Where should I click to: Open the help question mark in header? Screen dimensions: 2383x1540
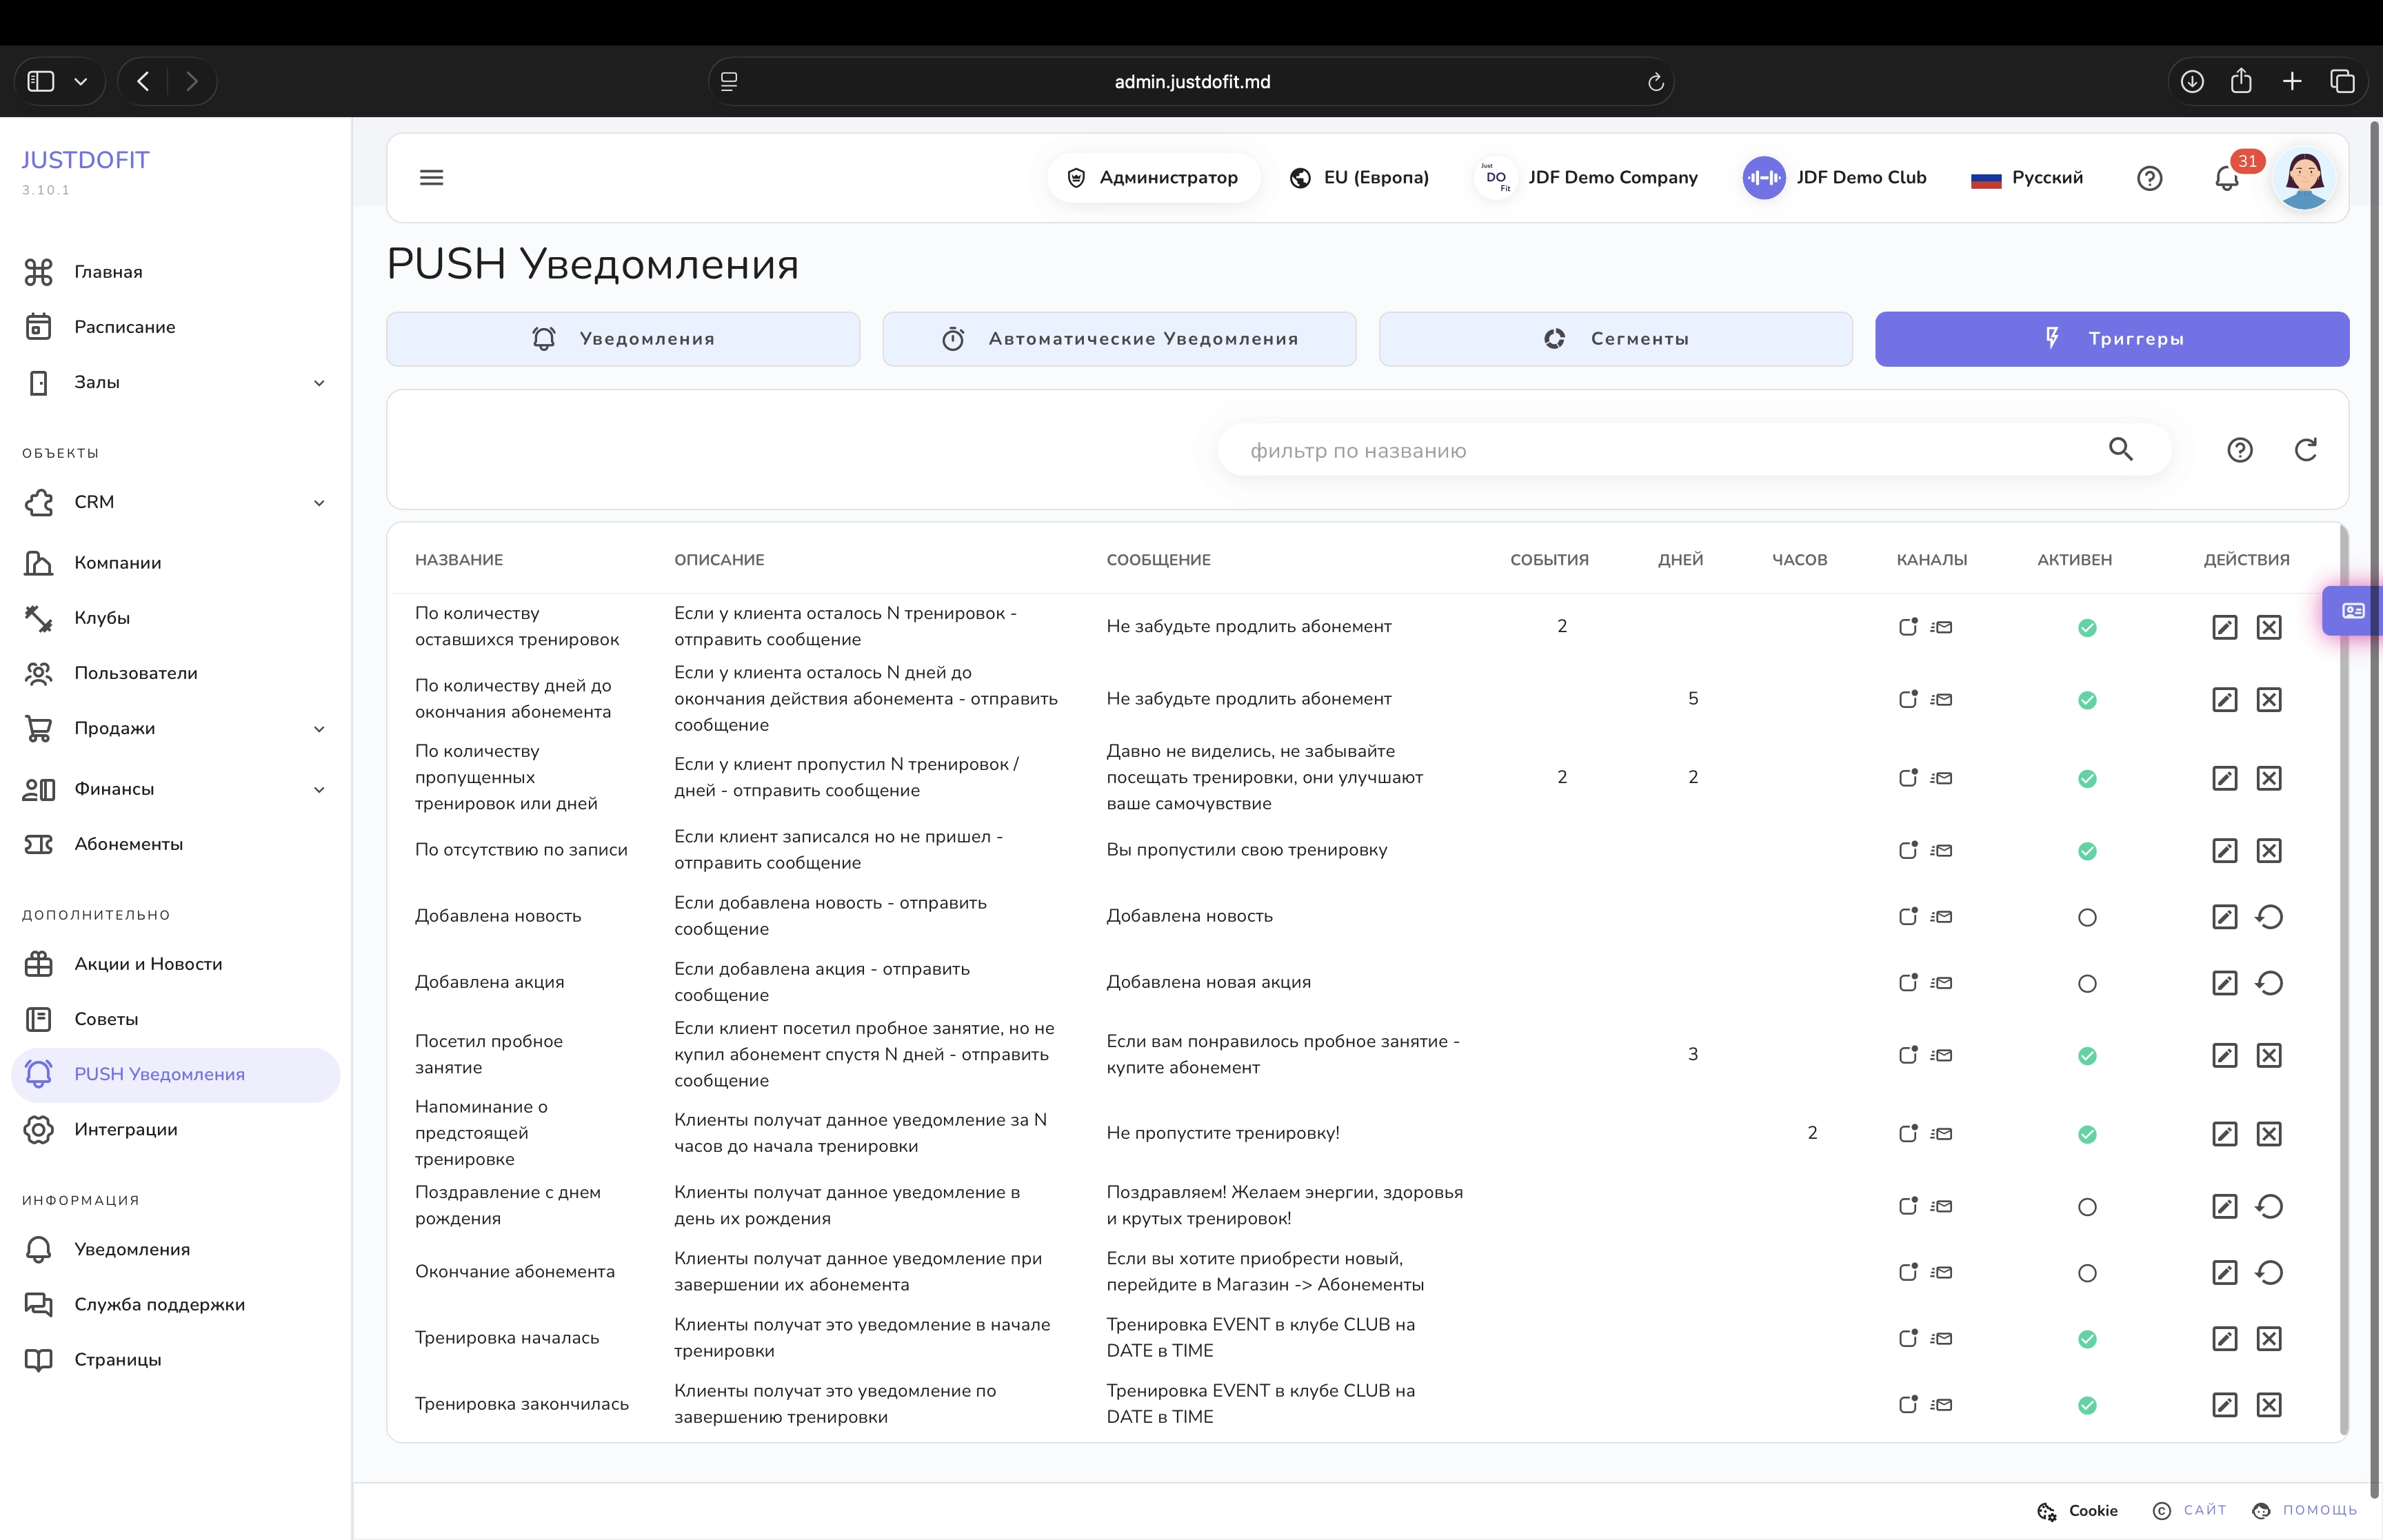tap(2149, 178)
